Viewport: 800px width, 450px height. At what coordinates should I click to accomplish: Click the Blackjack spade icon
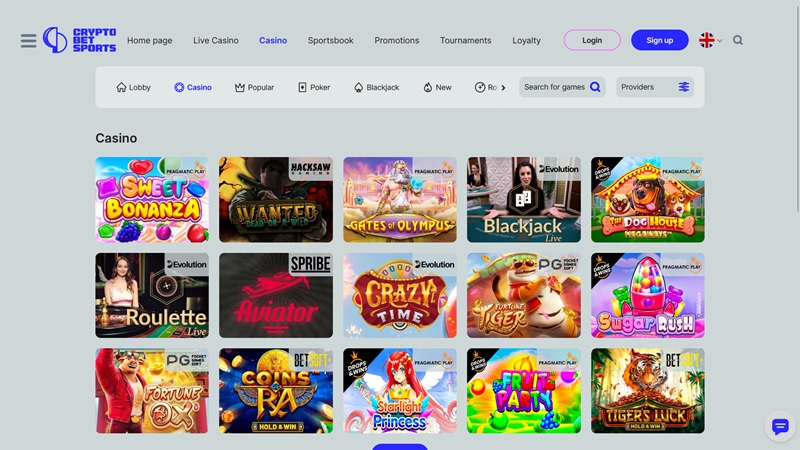coord(359,87)
